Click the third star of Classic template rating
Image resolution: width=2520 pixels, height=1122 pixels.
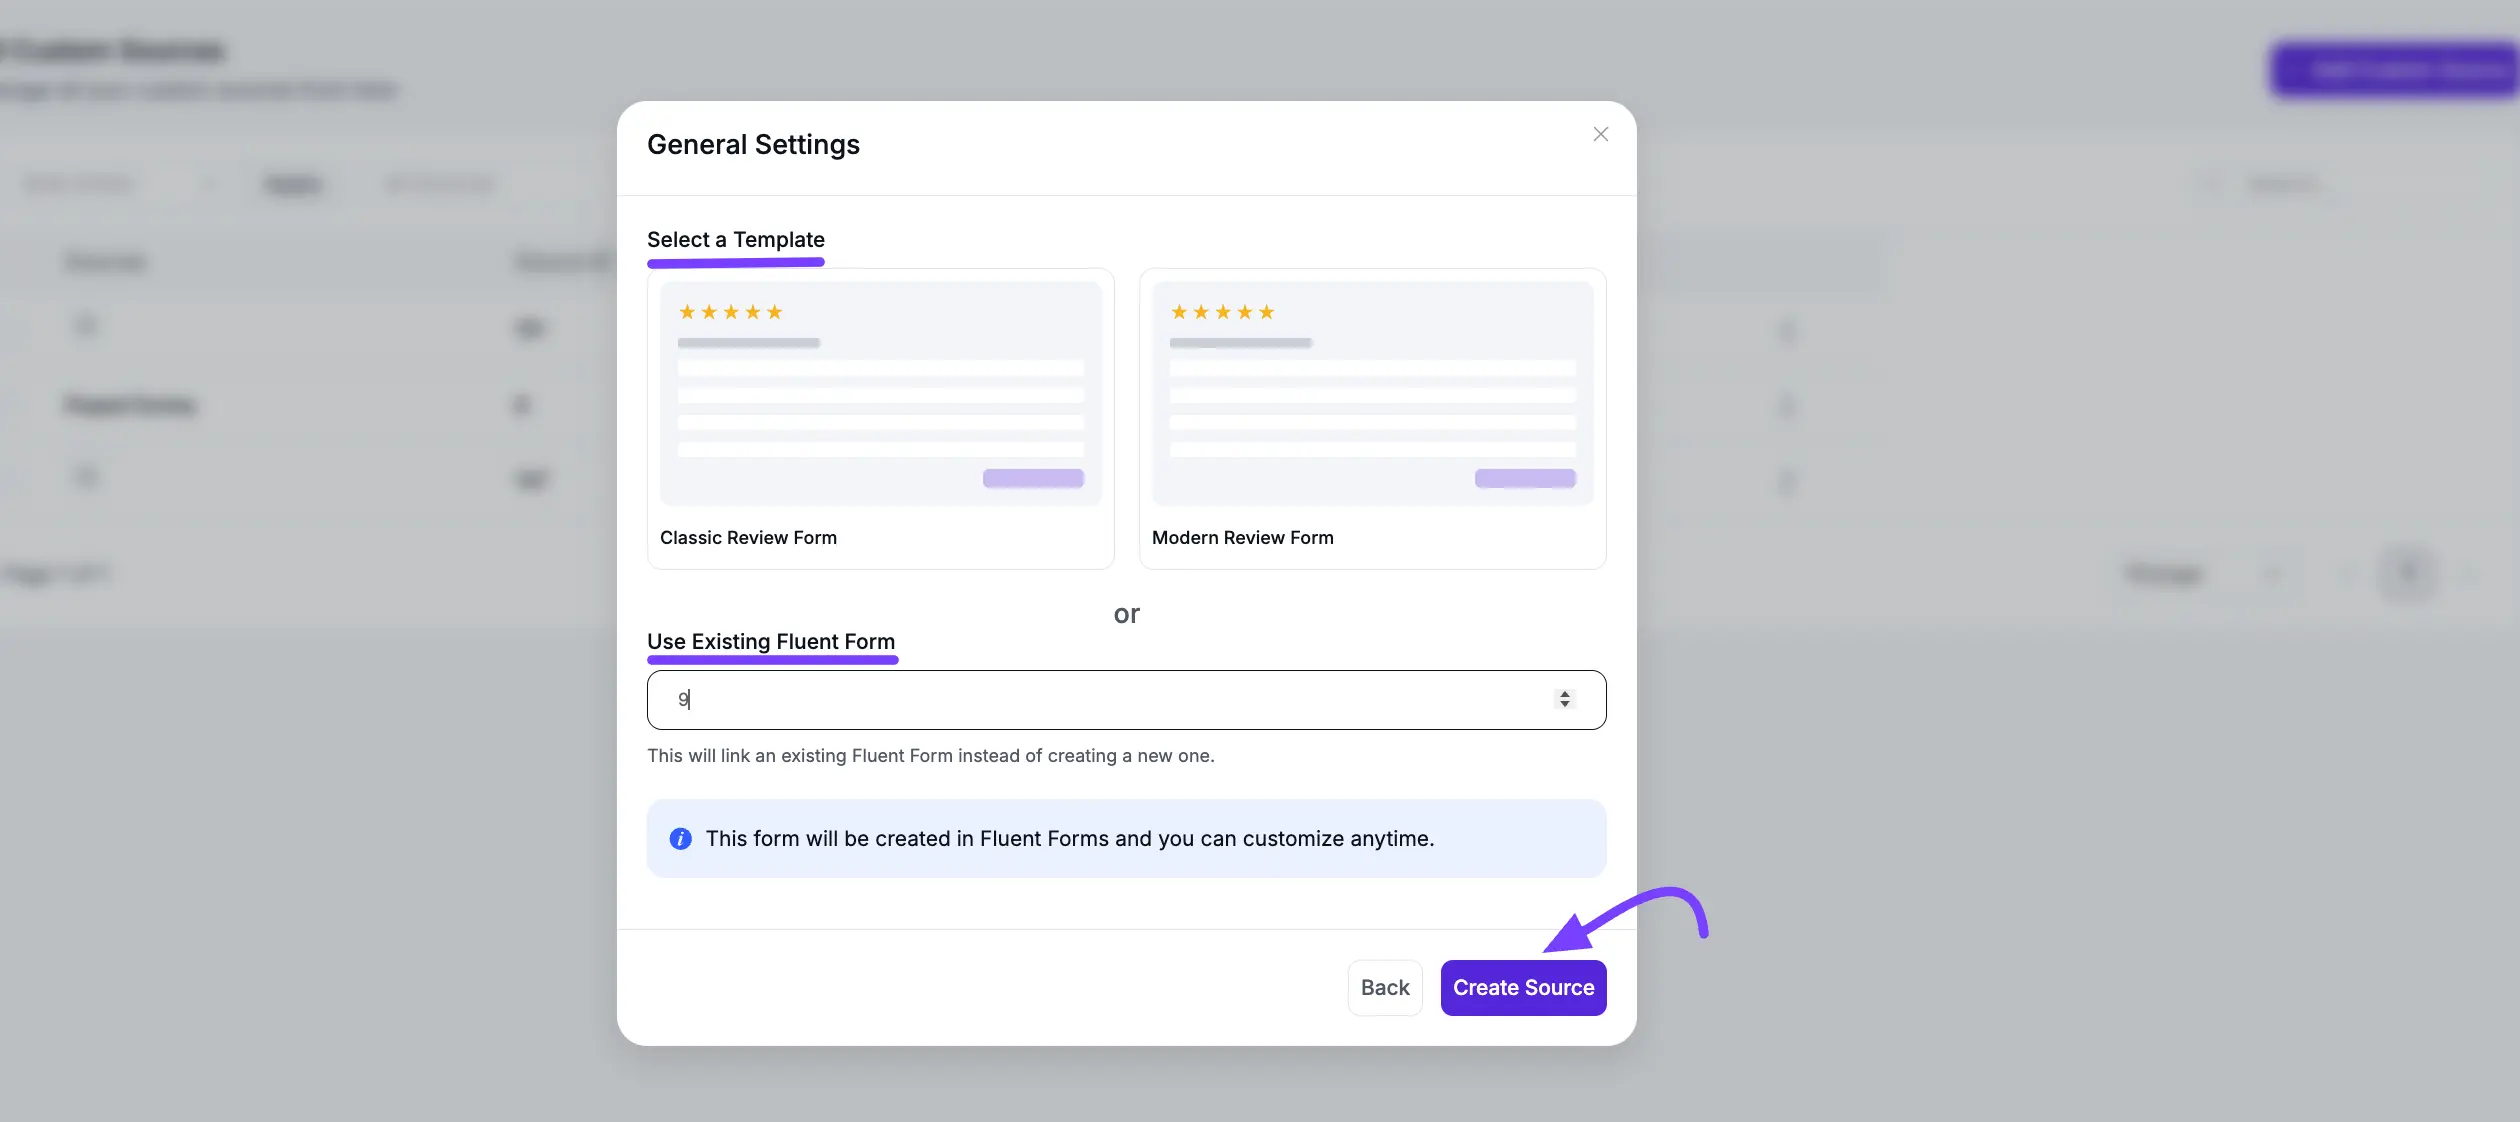tap(731, 311)
